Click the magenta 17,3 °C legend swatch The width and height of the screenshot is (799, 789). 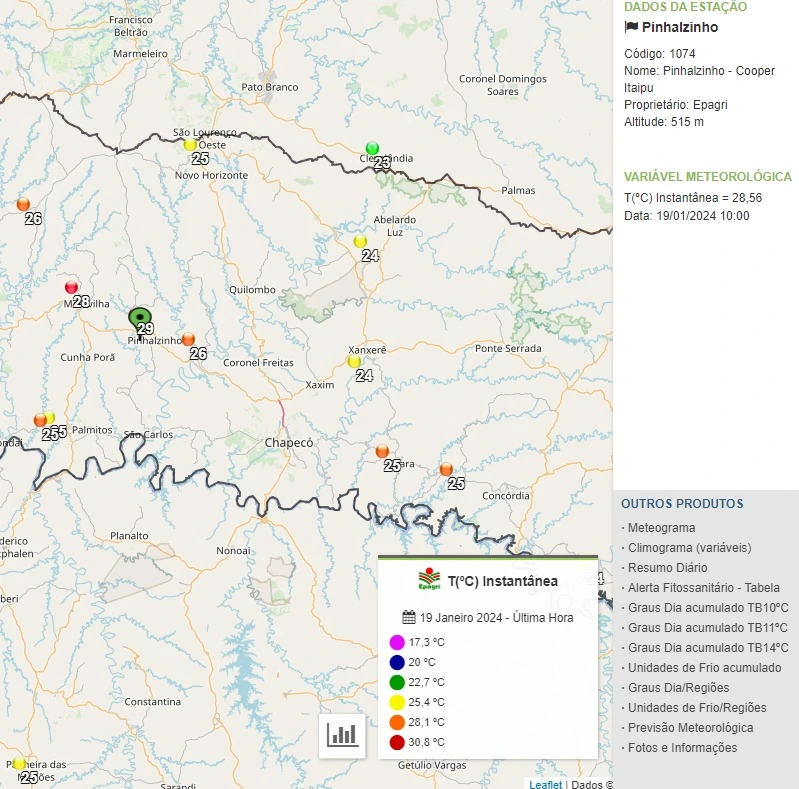tap(397, 642)
